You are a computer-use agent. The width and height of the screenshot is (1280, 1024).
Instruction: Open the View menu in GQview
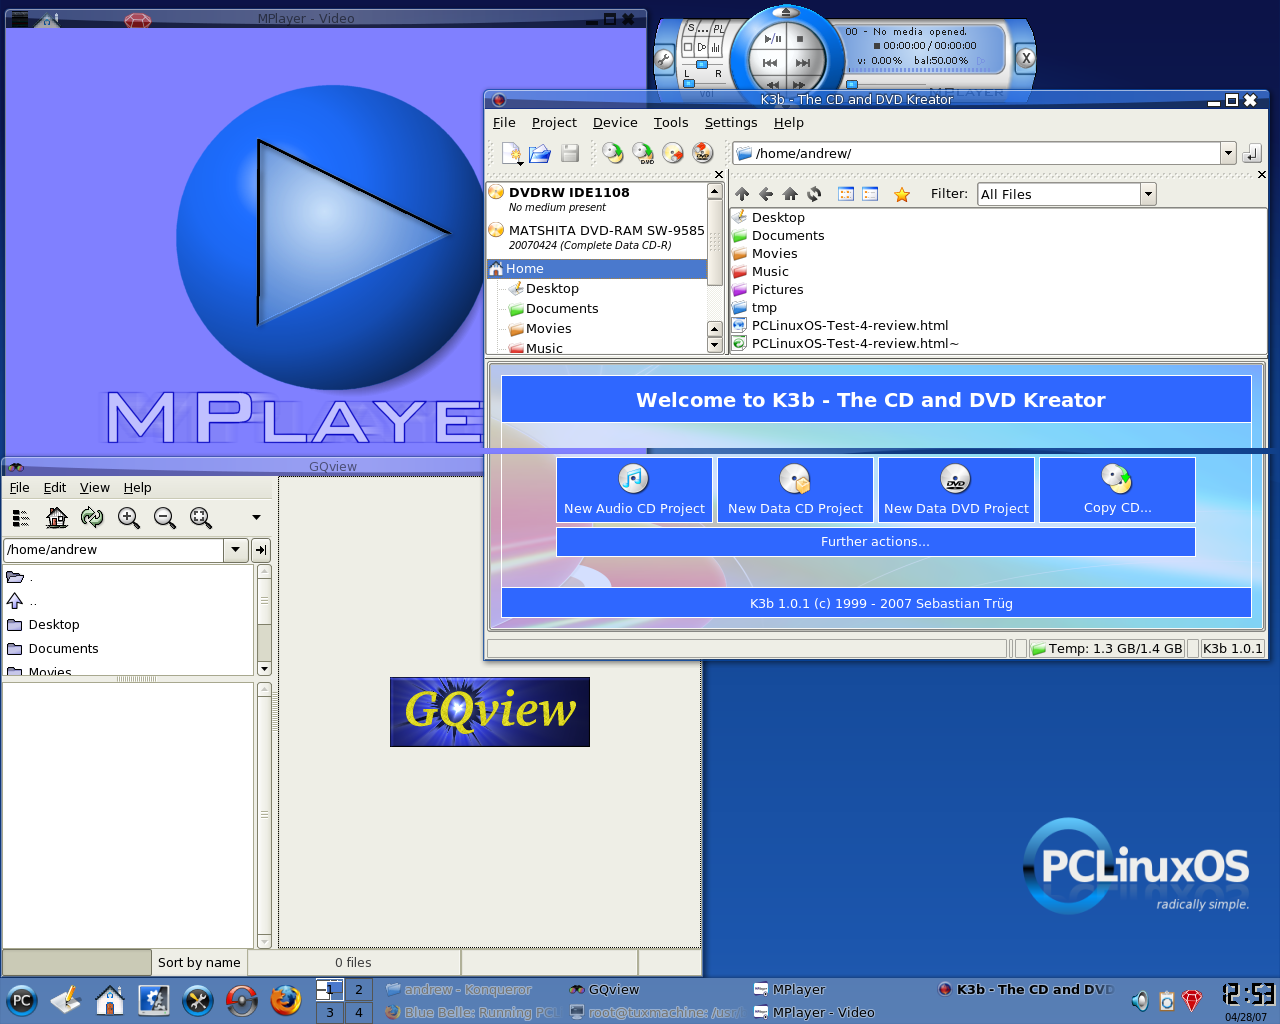coord(95,487)
